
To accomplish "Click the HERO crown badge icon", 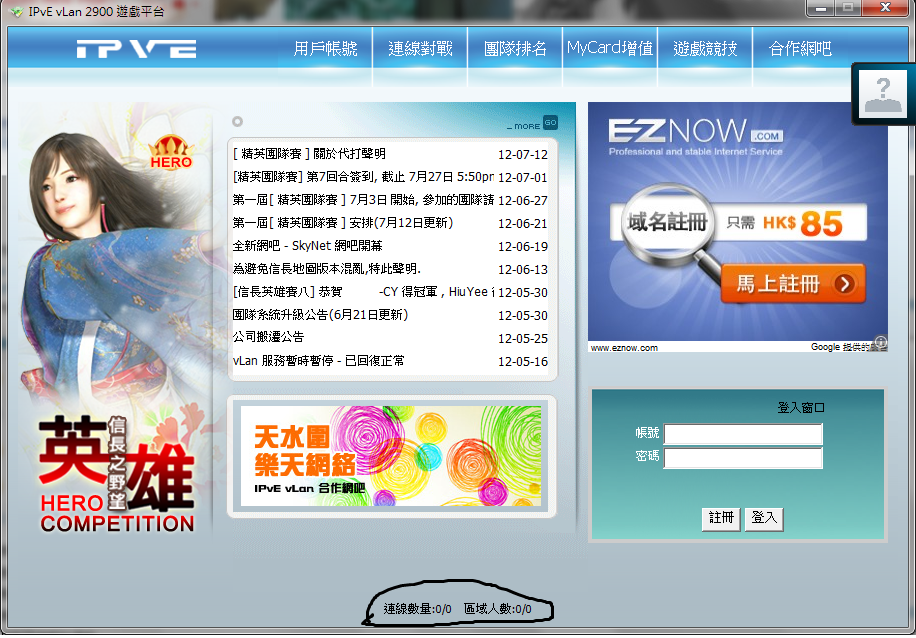I will pos(171,153).
